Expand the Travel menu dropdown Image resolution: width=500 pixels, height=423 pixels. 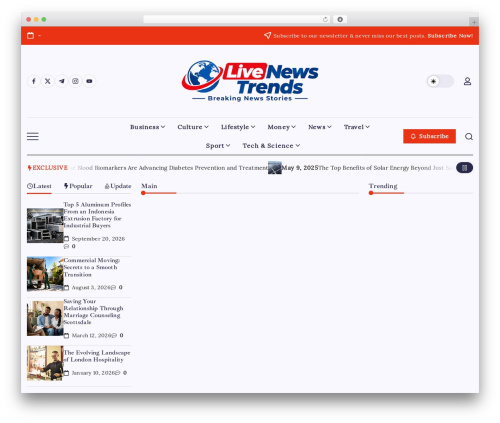(x=357, y=127)
